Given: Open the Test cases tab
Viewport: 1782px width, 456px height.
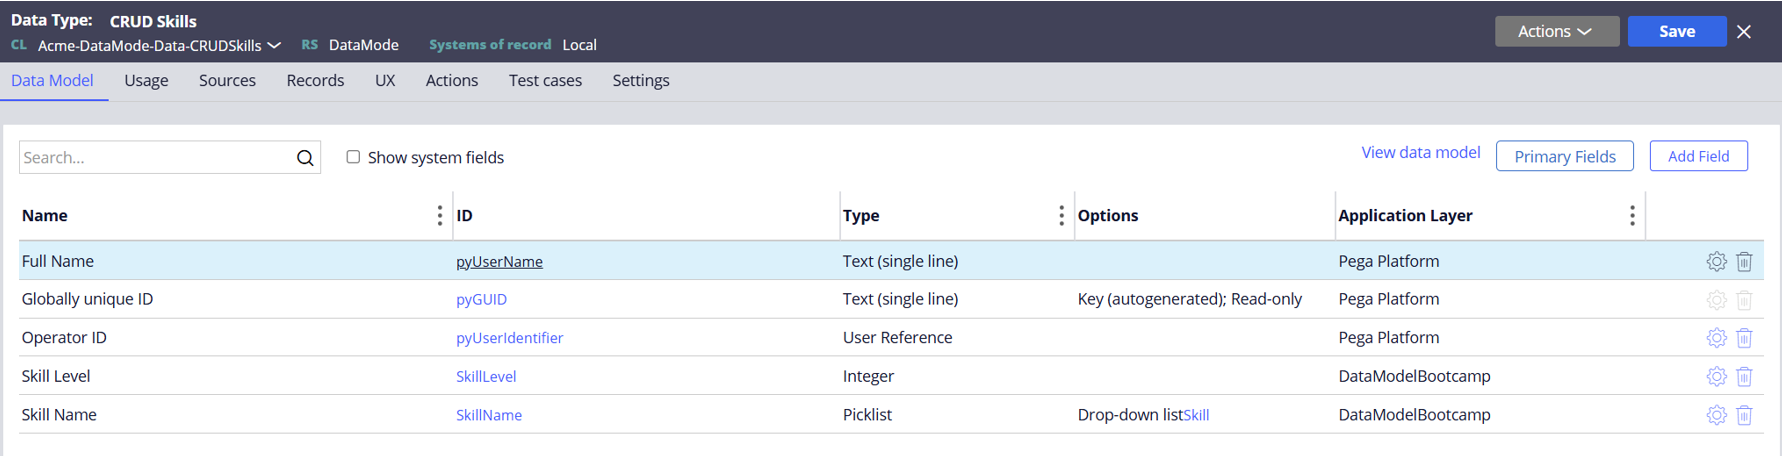Looking at the screenshot, I should pos(545,81).
